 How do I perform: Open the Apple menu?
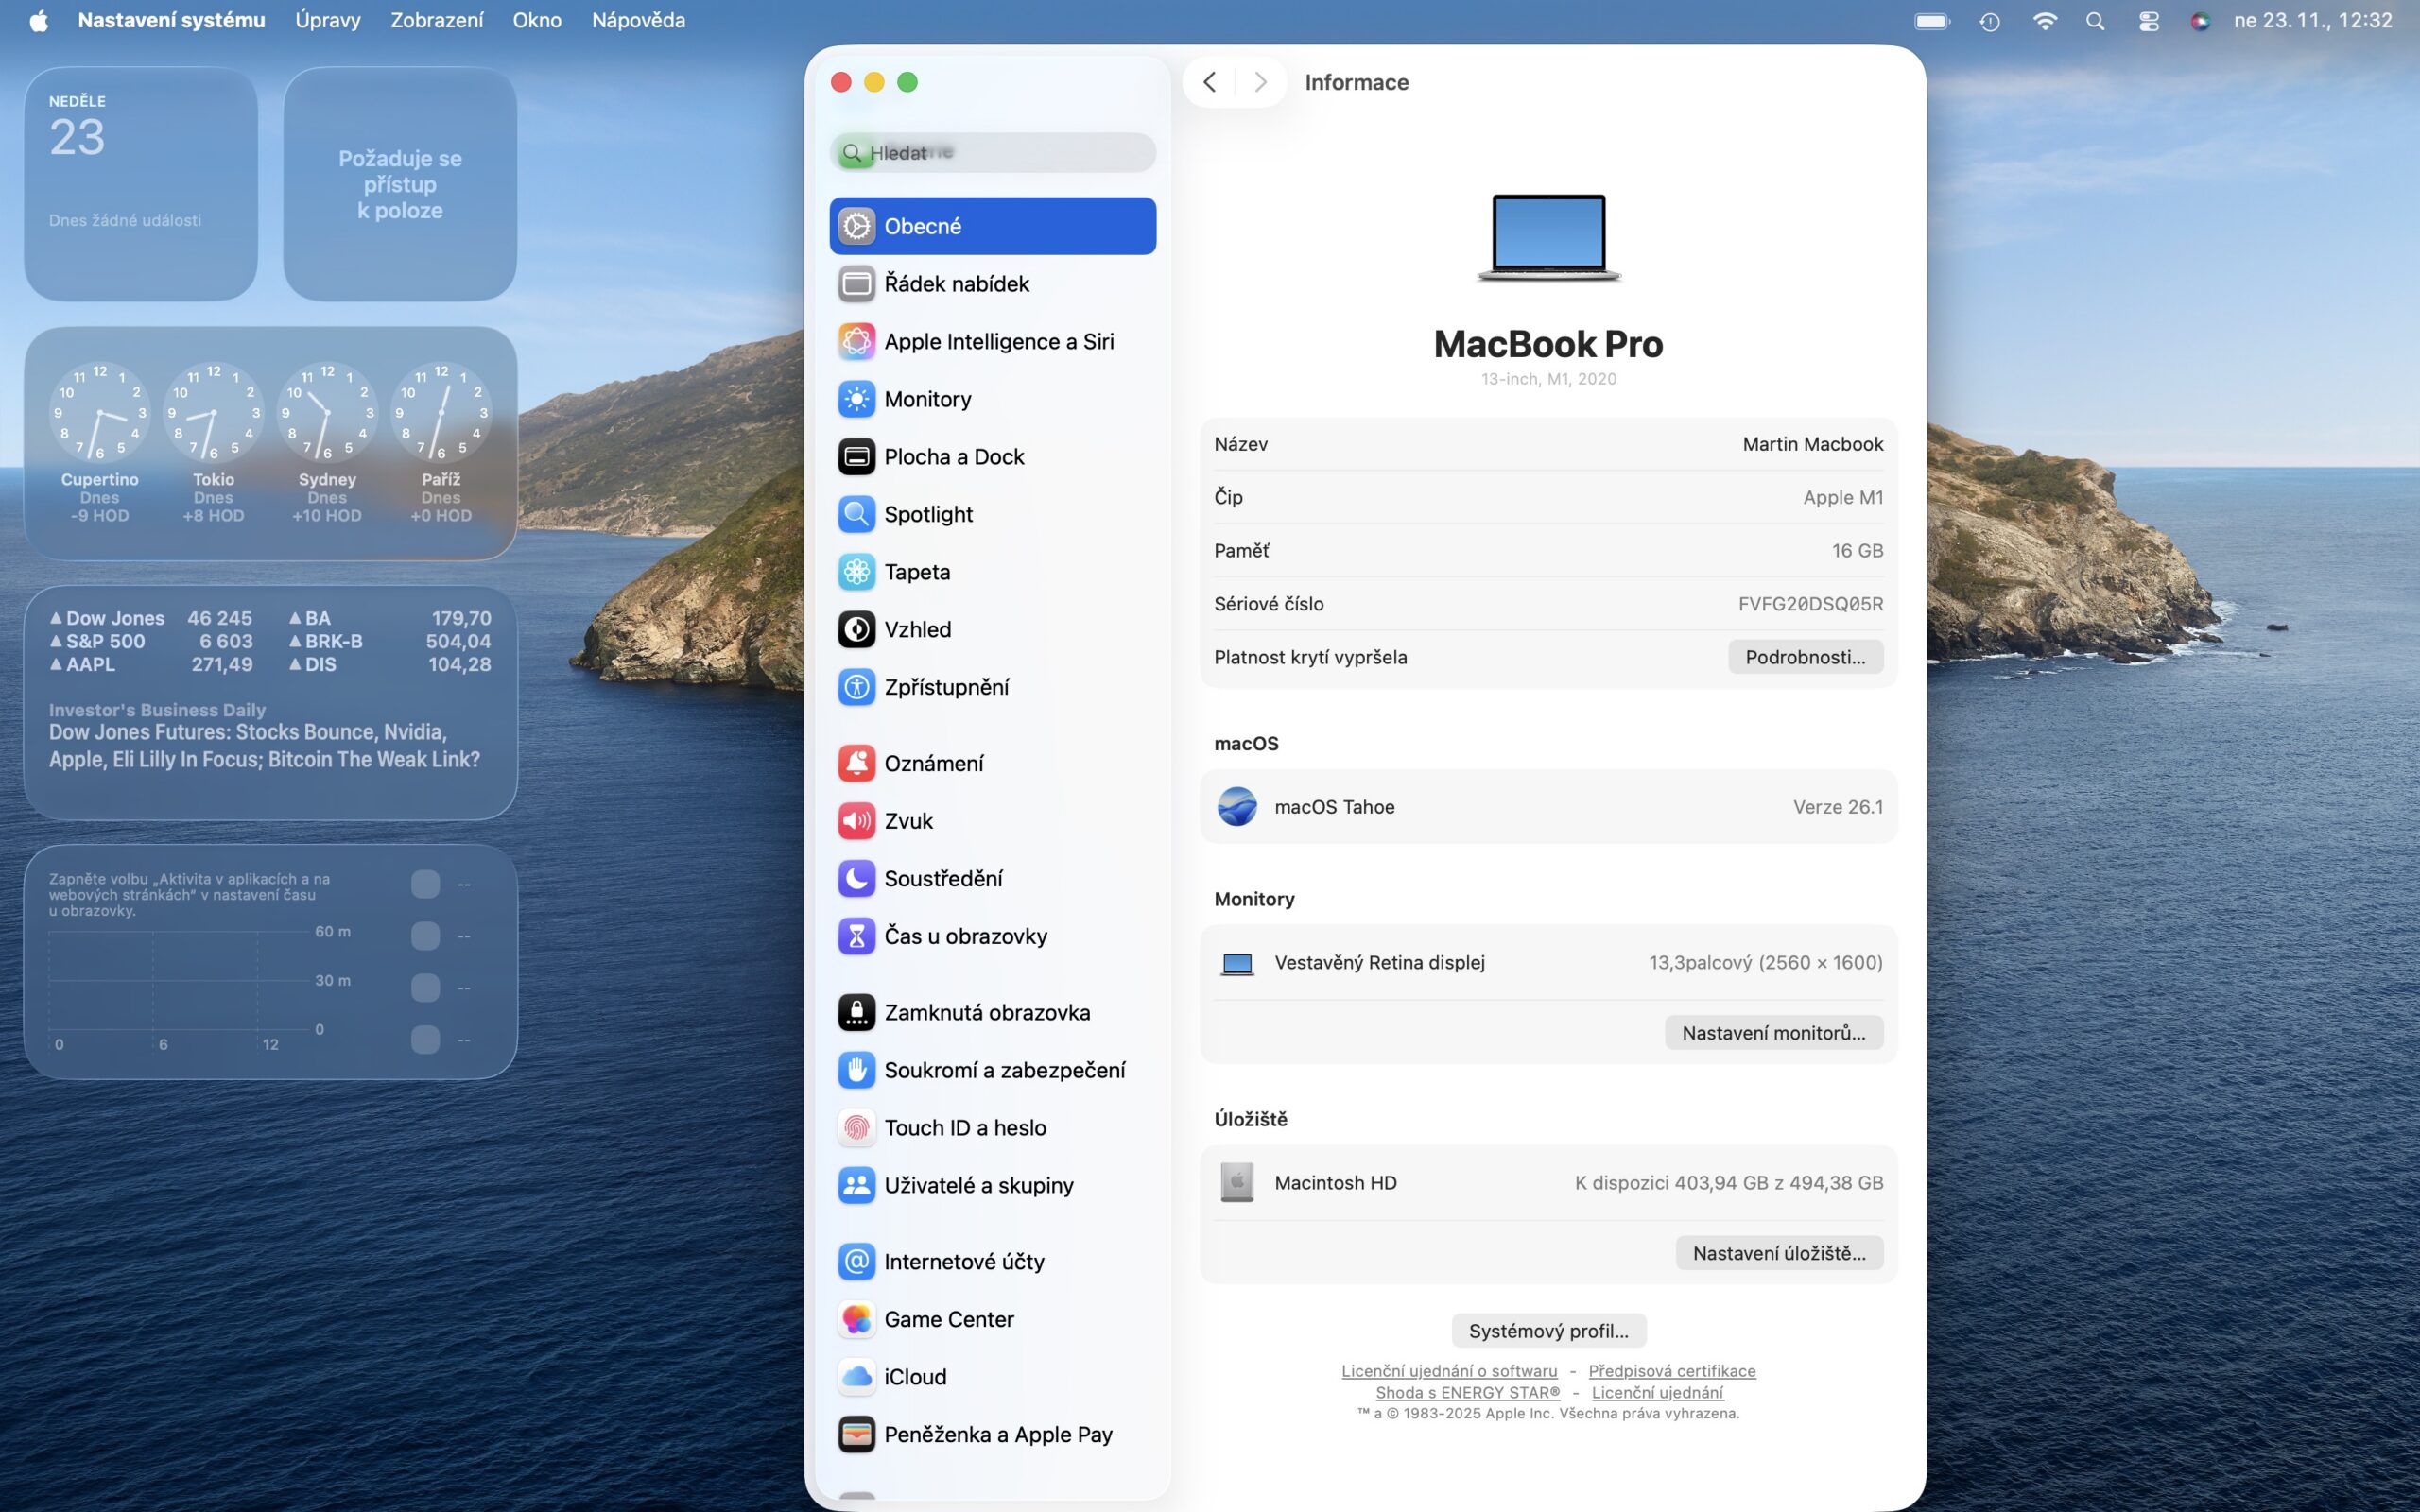click(x=38, y=21)
